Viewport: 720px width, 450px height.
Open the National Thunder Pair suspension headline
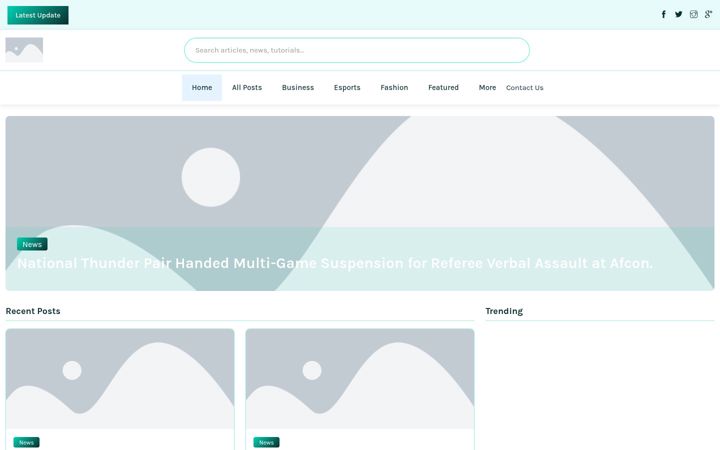pyautogui.click(x=335, y=263)
